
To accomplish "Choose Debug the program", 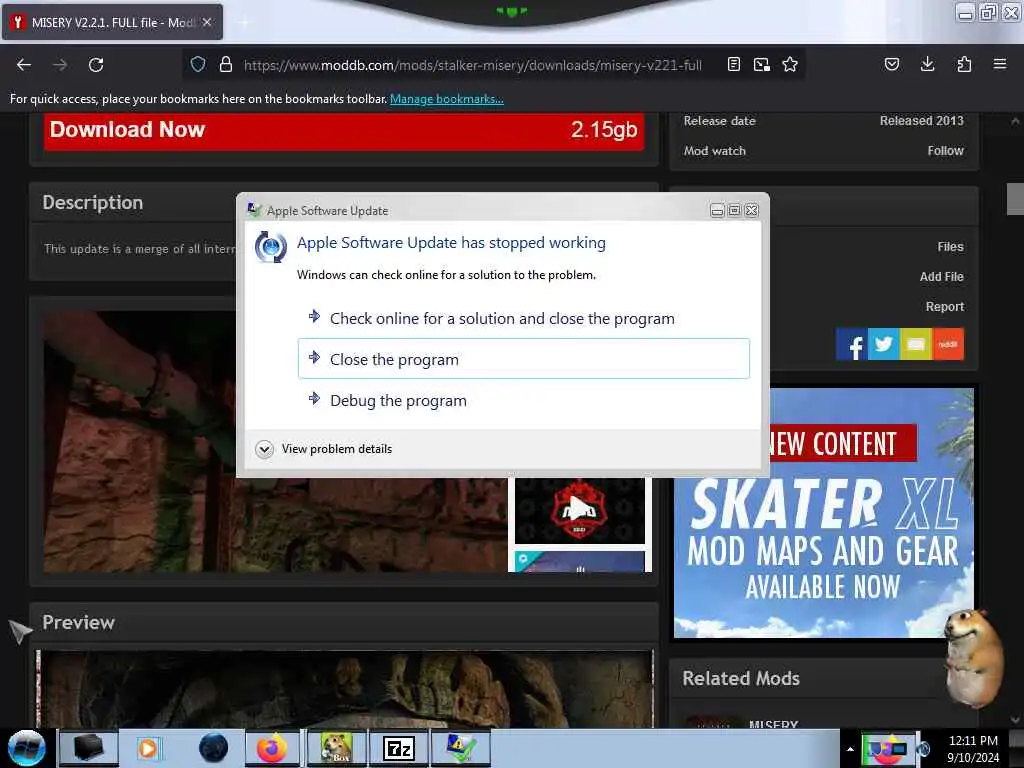I will coord(524,400).
